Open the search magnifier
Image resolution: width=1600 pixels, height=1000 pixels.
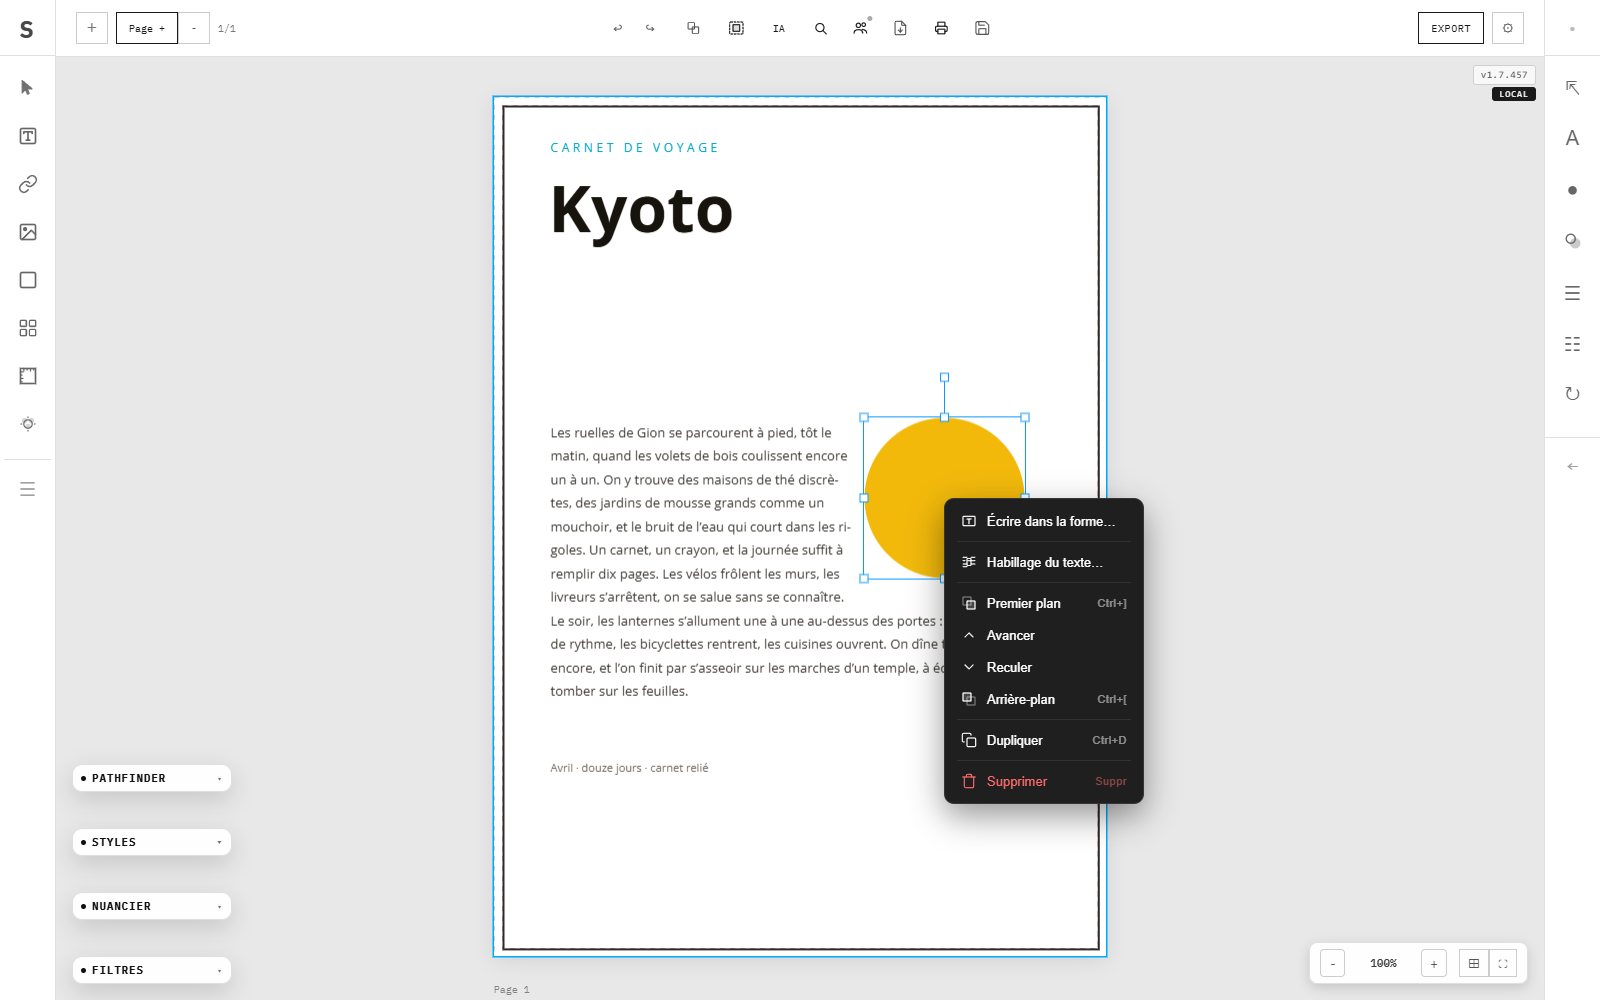(x=821, y=28)
